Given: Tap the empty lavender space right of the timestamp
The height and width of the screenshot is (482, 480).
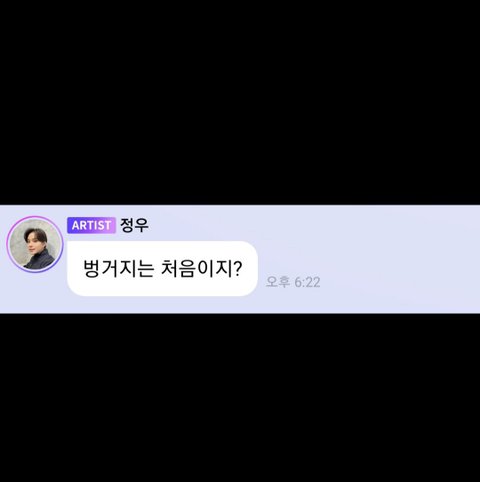Looking at the screenshot, I should [400, 282].
